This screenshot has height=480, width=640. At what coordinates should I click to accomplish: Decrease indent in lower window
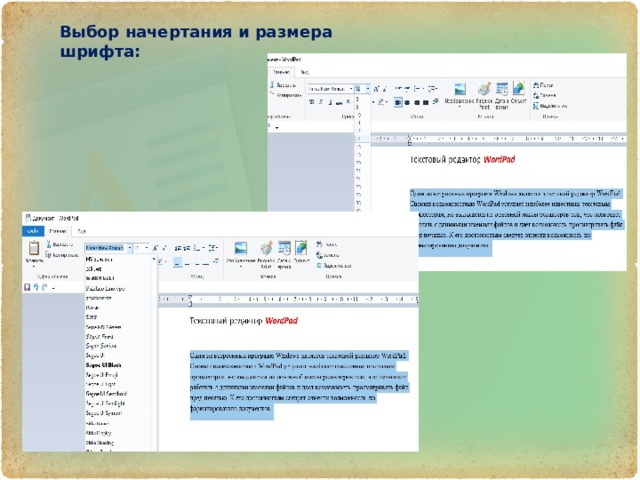[x=178, y=248]
